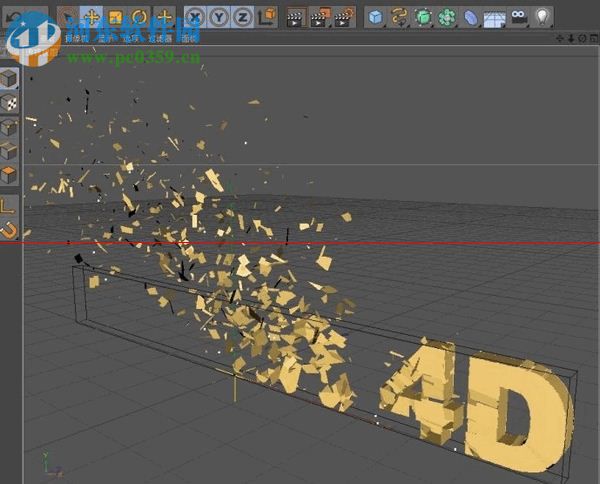Toggle Z axis lock
600x484 pixels.
(243, 18)
